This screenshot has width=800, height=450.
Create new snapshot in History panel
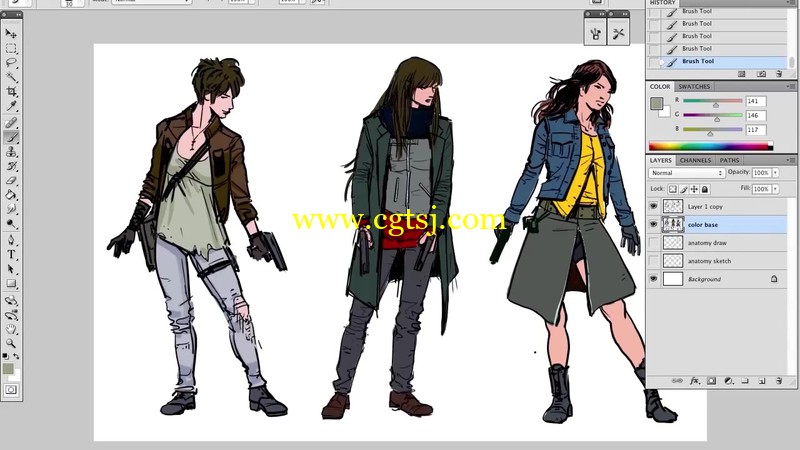point(761,74)
